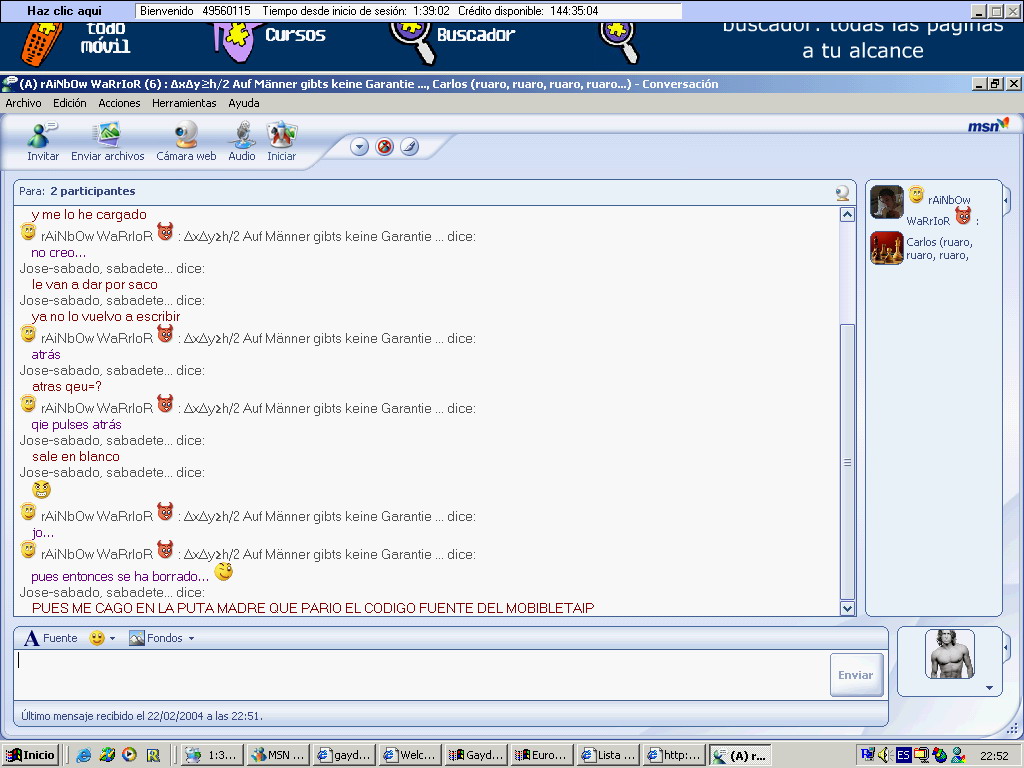Select the message 'y me lo he cargado'
1024x768 pixels.
pos(89,215)
